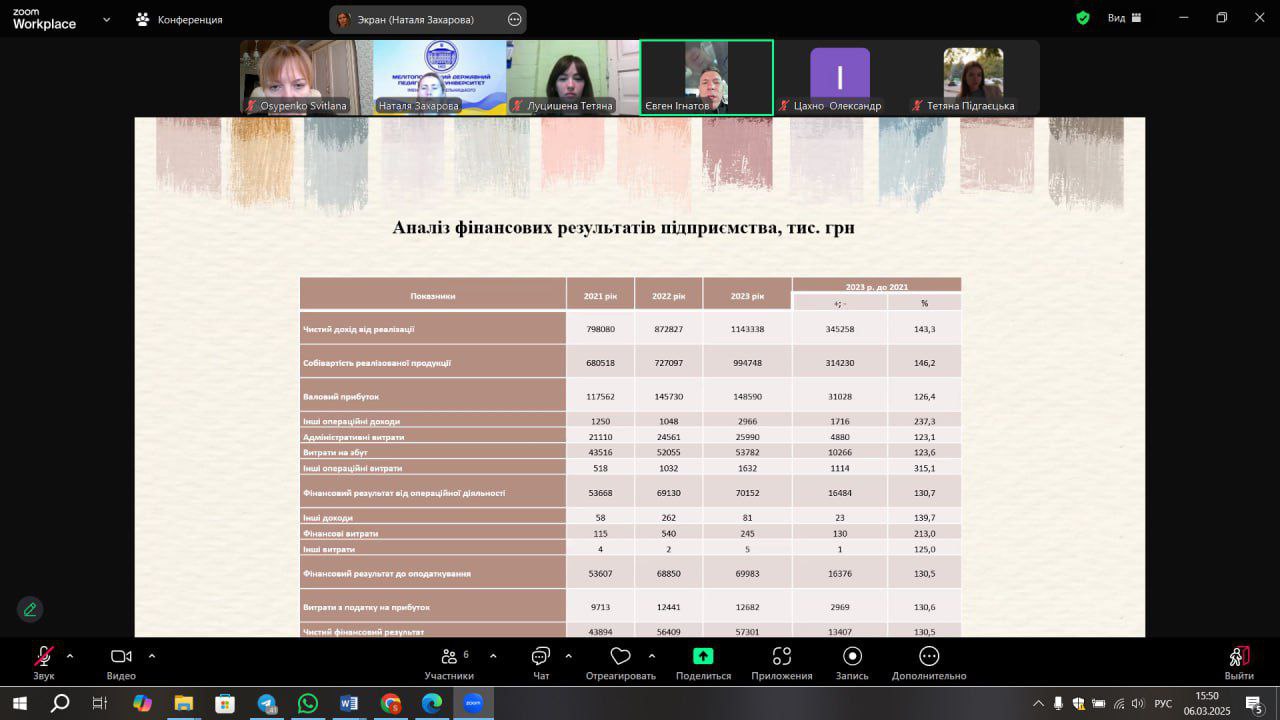Expand audio options arrow next to microphone
This screenshot has height=720, width=1280.
click(70, 656)
